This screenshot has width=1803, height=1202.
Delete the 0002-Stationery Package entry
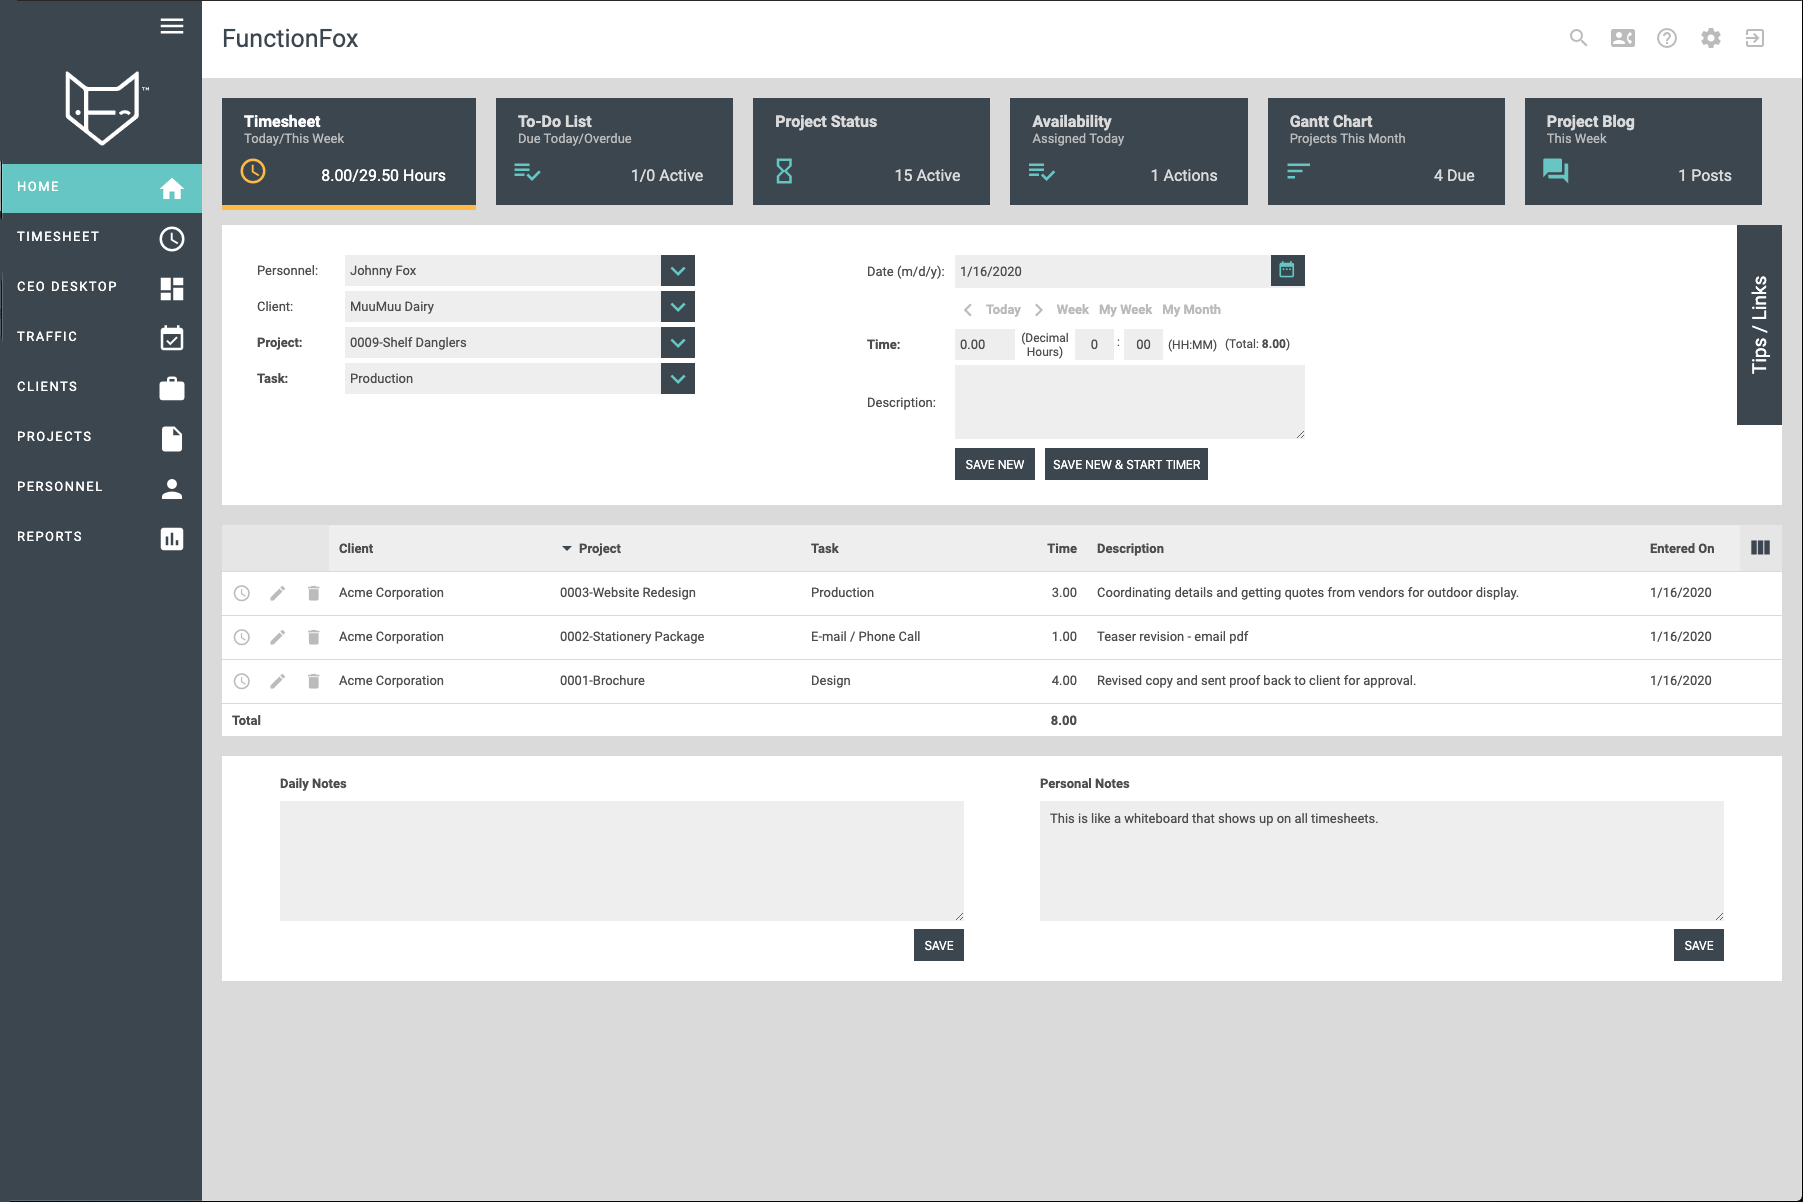313,637
